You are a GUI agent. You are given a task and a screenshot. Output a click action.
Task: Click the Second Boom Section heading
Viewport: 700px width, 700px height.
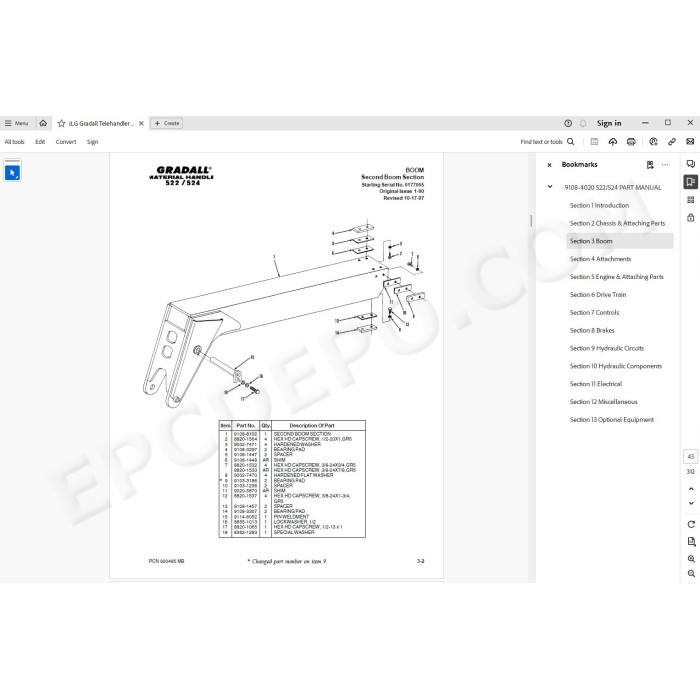tap(392, 177)
